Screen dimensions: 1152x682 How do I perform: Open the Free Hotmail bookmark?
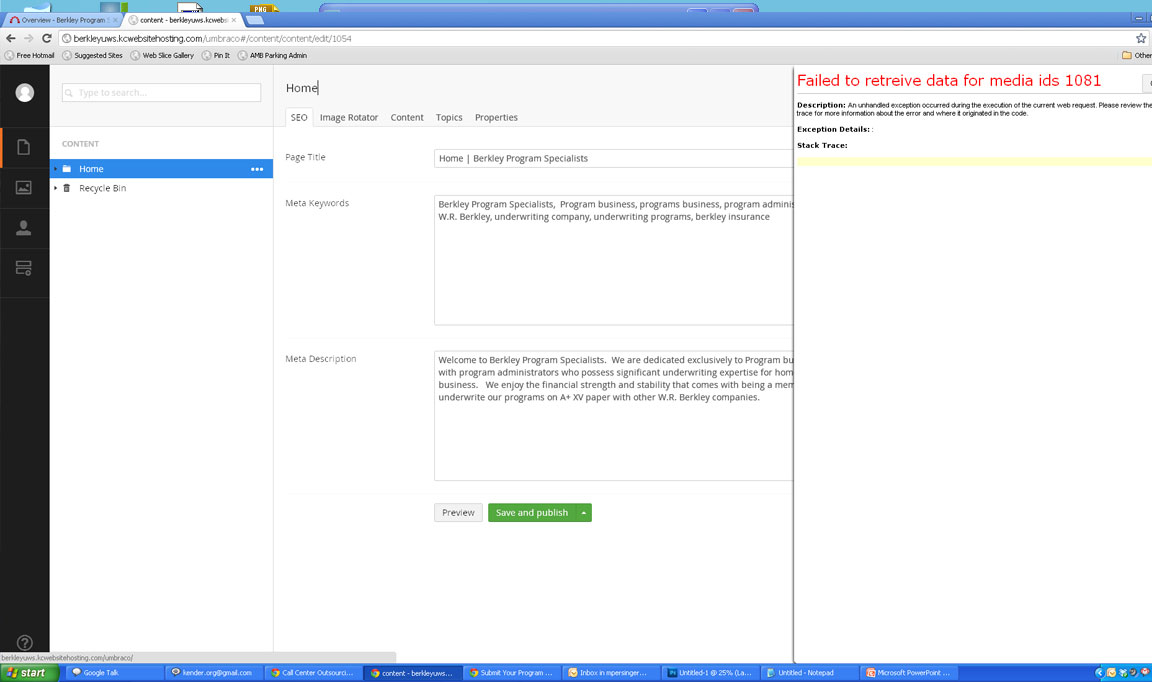click(x=29, y=55)
